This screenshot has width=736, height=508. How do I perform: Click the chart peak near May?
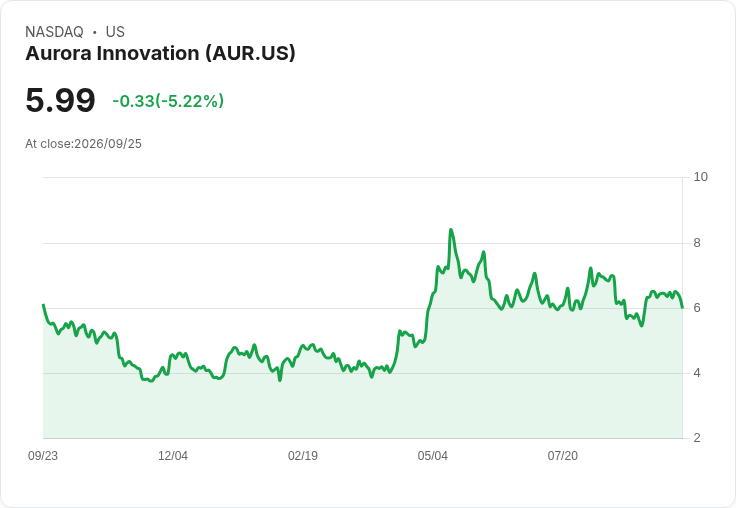click(451, 230)
